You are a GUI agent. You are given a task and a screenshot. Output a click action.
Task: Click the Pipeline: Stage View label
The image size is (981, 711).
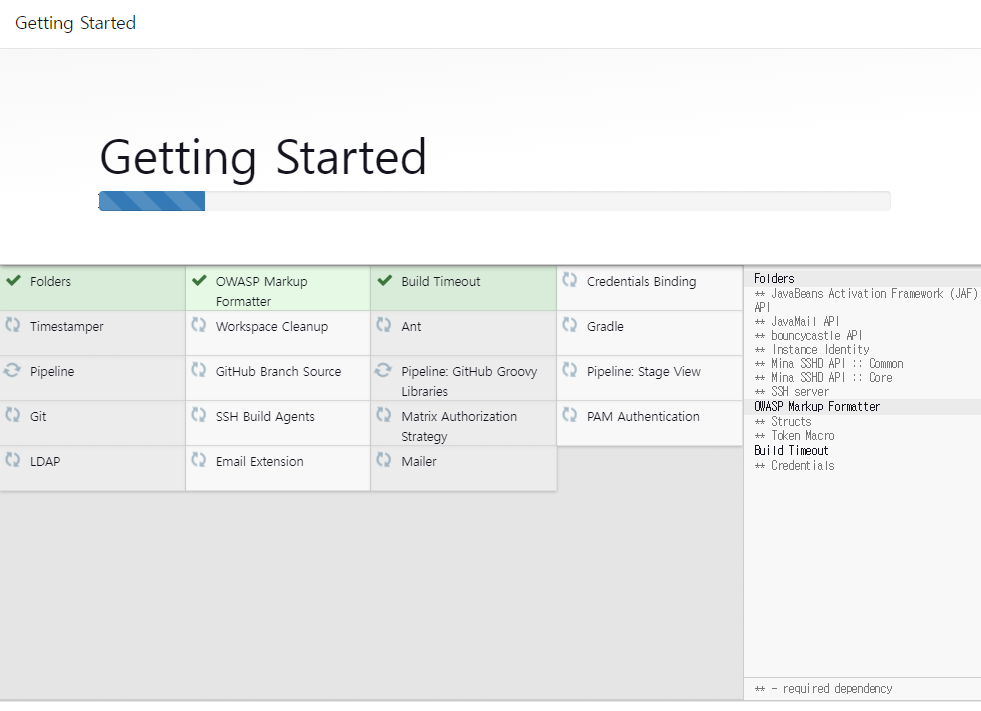click(x=644, y=372)
